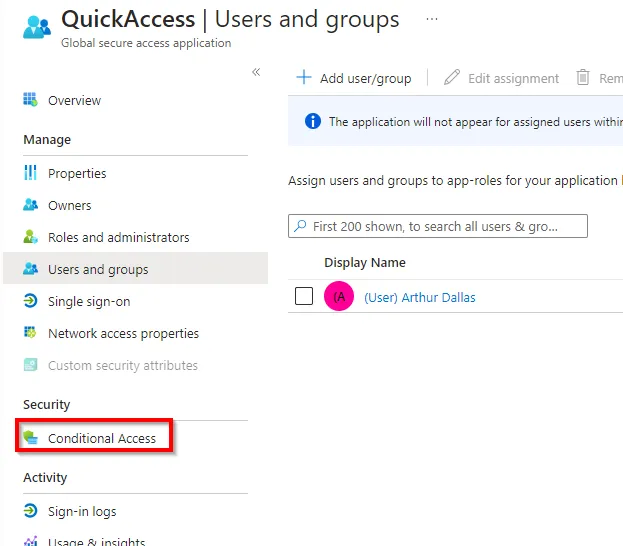Image resolution: width=623 pixels, height=546 pixels.
Task: Click the 'Global secure access application' subtitle
Action: pos(146,43)
